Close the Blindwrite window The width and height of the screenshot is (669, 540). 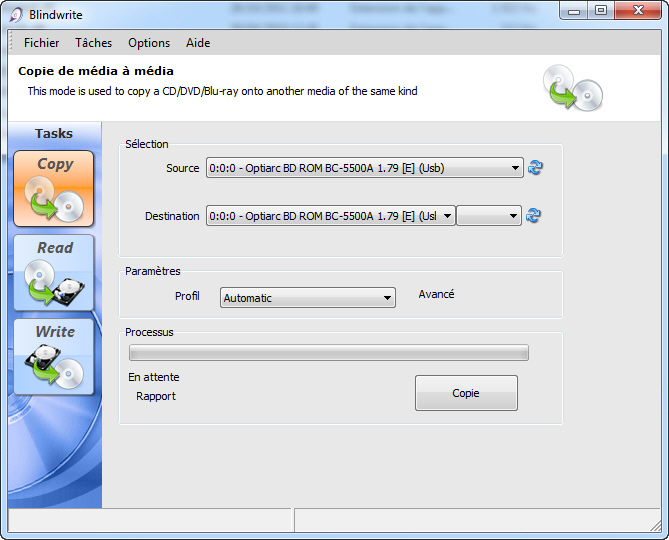point(638,11)
